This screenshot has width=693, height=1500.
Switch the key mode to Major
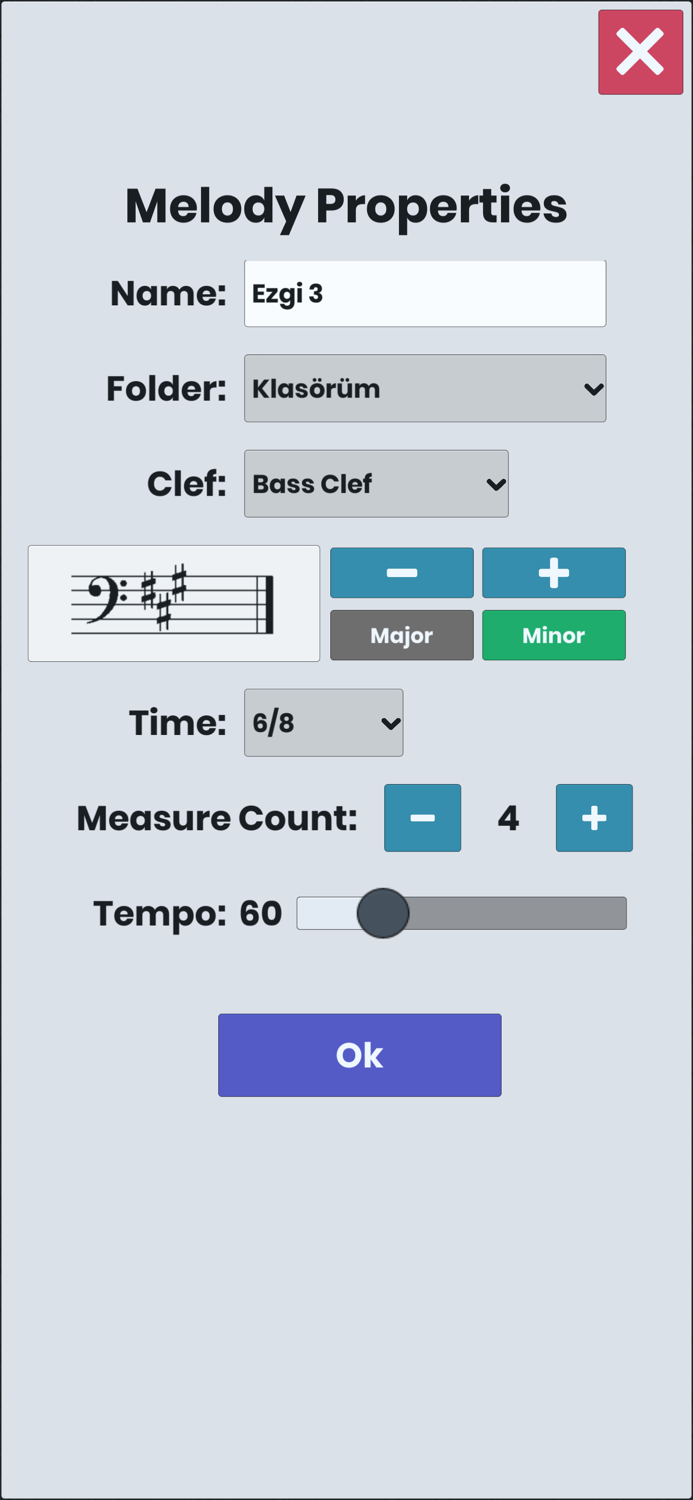(x=402, y=636)
